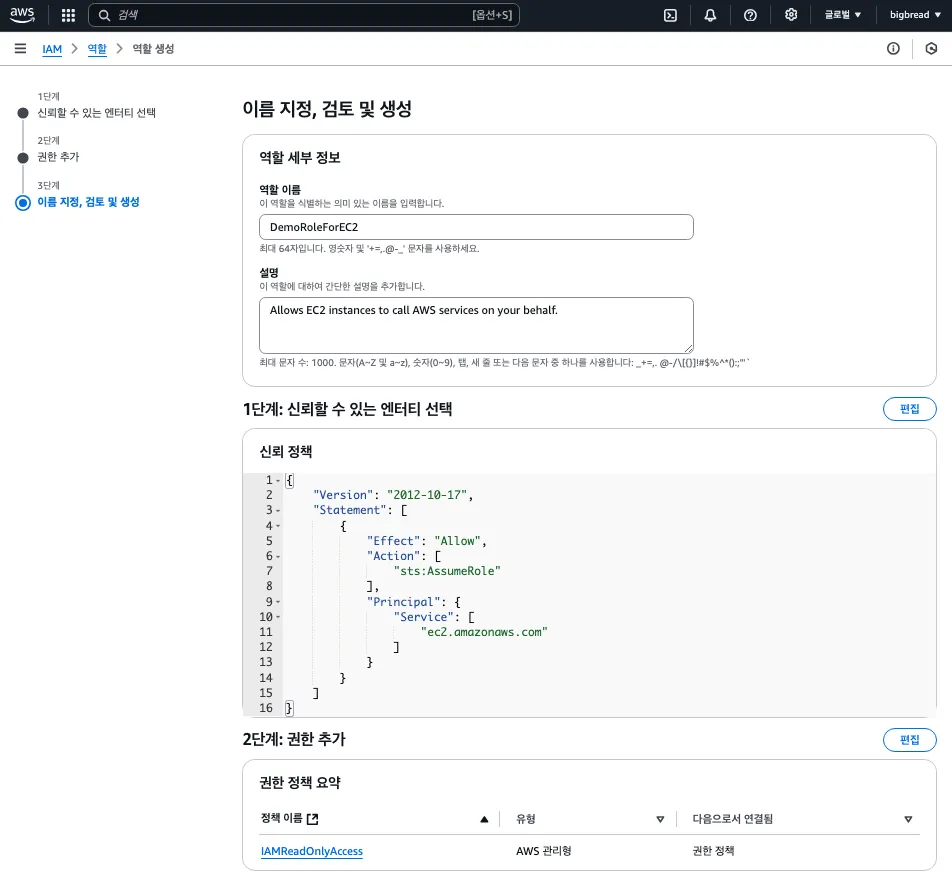Image resolution: width=952 pixels, height=882 pixels.
Task: Sort the 다음으로서 연결됨 column
Action: click(908, 819)
